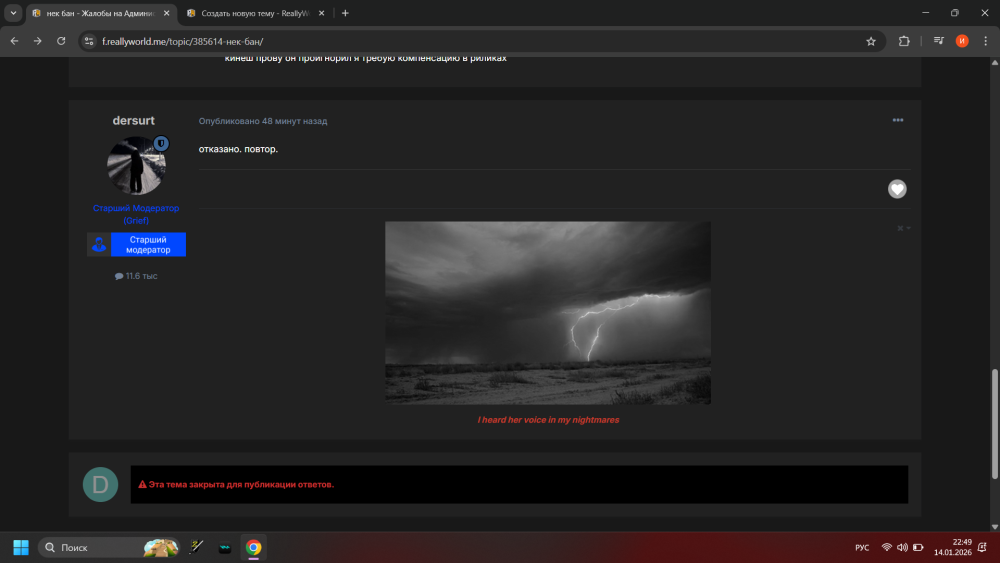Open the pen app icon in taskbar
This screenshot has height=563, width=1000.
coord(196,547)
